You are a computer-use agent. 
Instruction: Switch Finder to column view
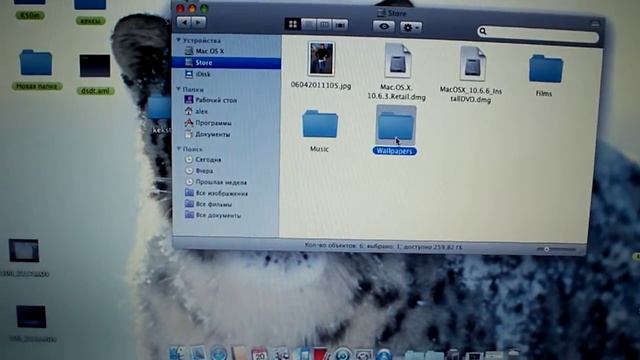[x=324, y=25]
